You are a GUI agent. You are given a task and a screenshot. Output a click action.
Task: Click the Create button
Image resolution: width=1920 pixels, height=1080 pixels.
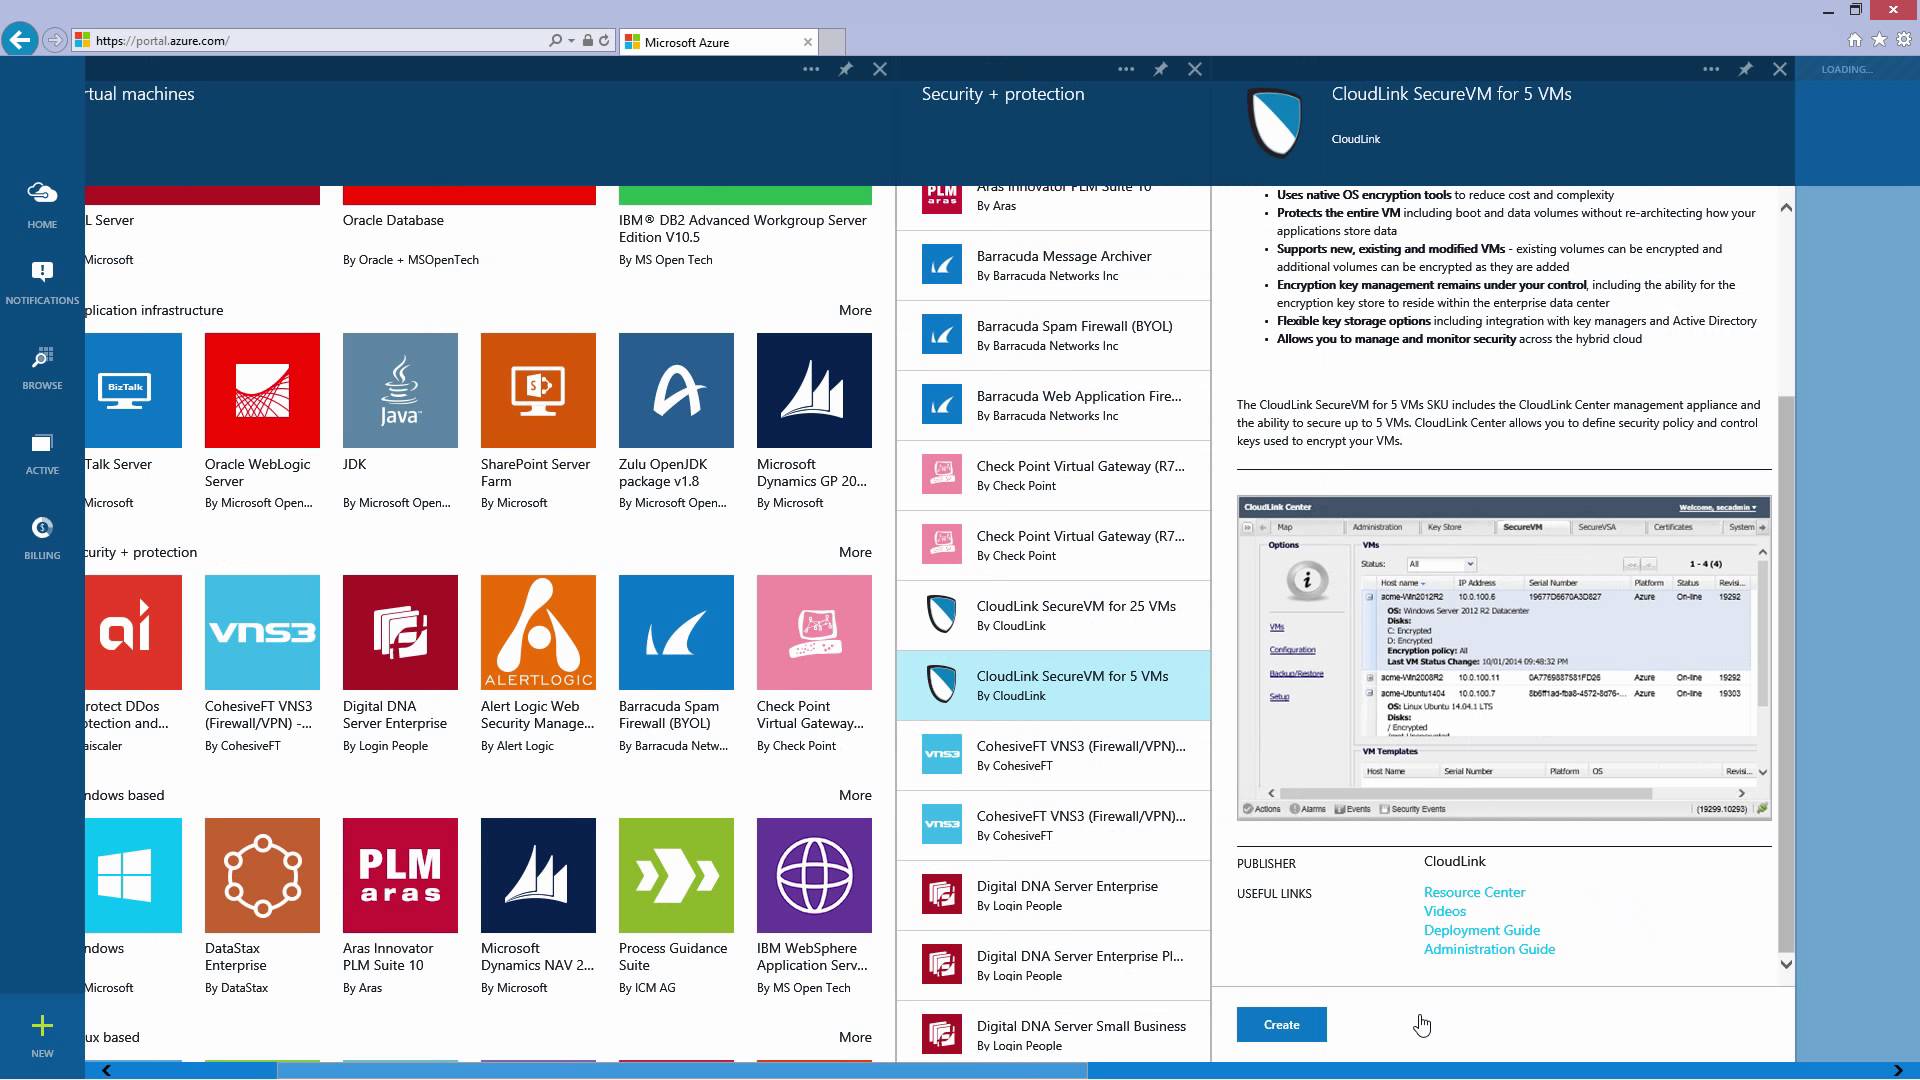(1281, 1025)
